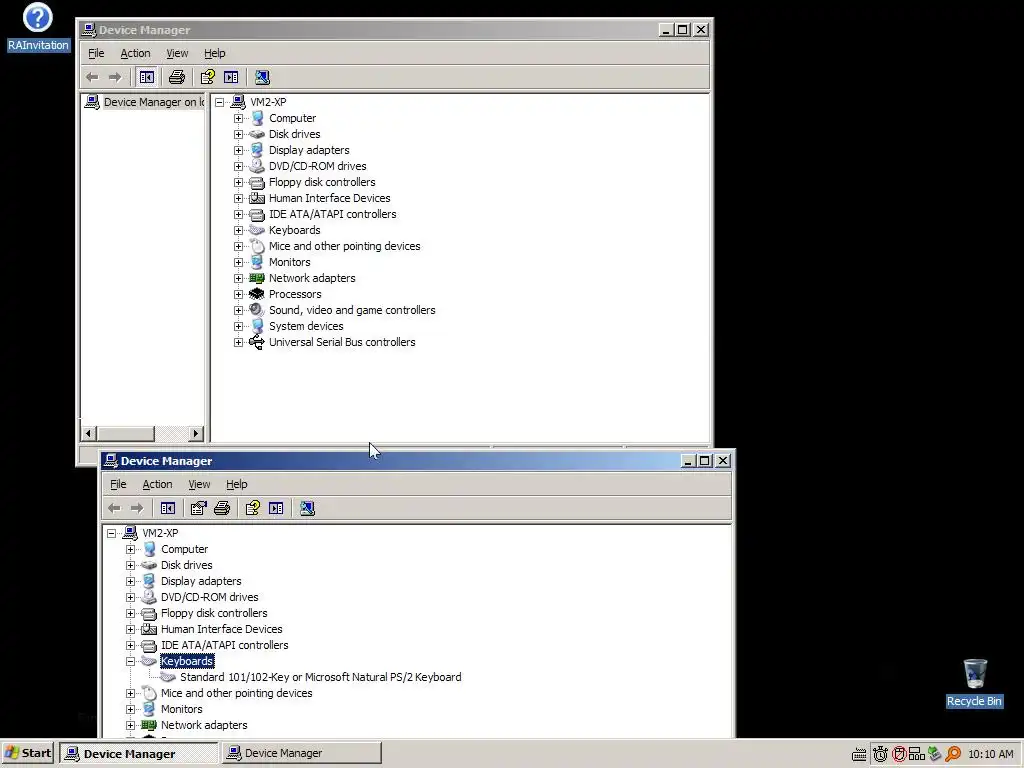Click the Show/Hide Action Pane icon in the back window
The width and height of the screenshot is (1024, 768).
tap(231, 77)
